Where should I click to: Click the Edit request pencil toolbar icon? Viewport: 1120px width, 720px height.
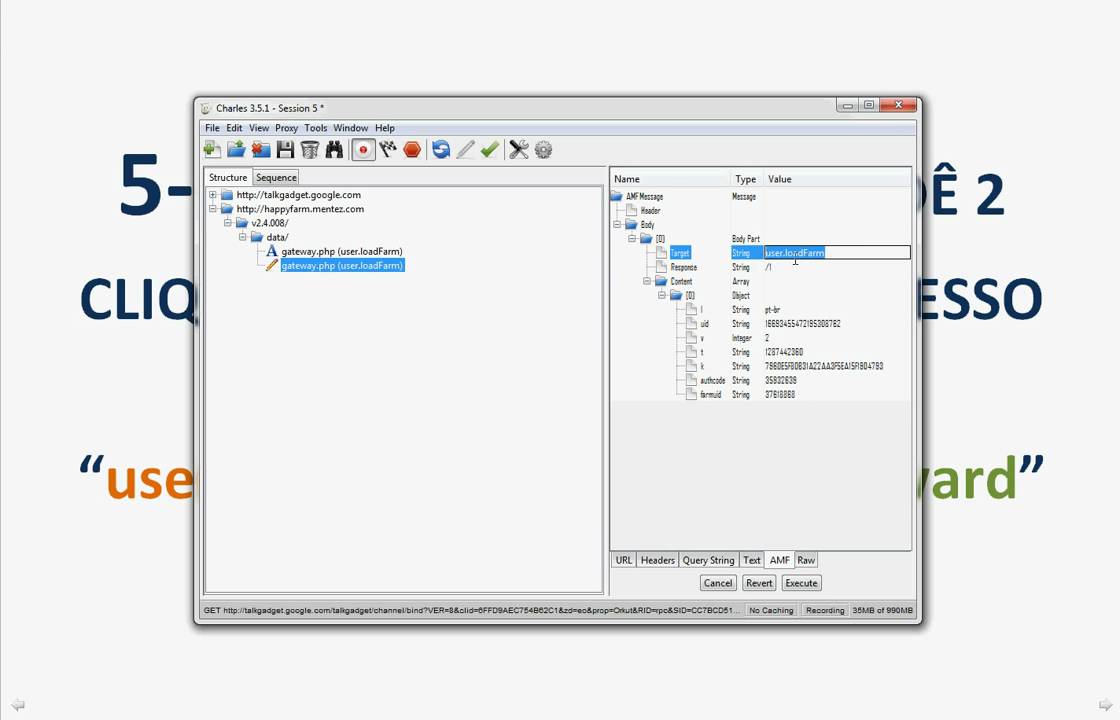coord(465,149)
